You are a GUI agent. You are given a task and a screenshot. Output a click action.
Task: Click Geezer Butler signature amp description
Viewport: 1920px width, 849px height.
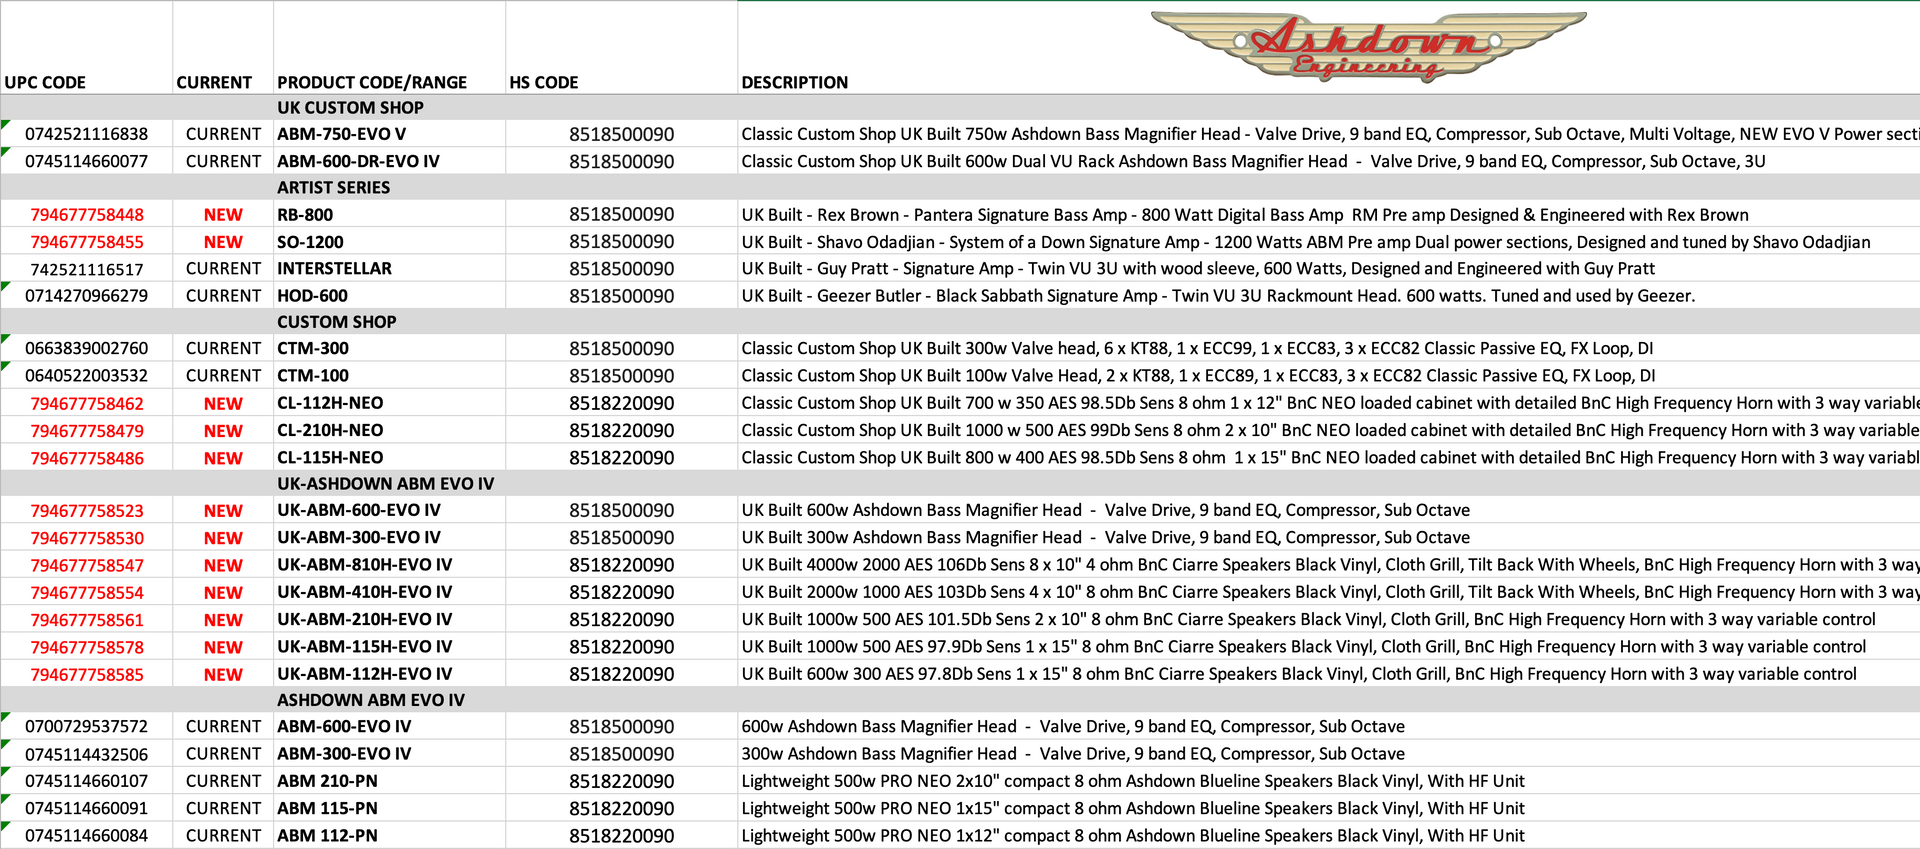point(1218,296)
